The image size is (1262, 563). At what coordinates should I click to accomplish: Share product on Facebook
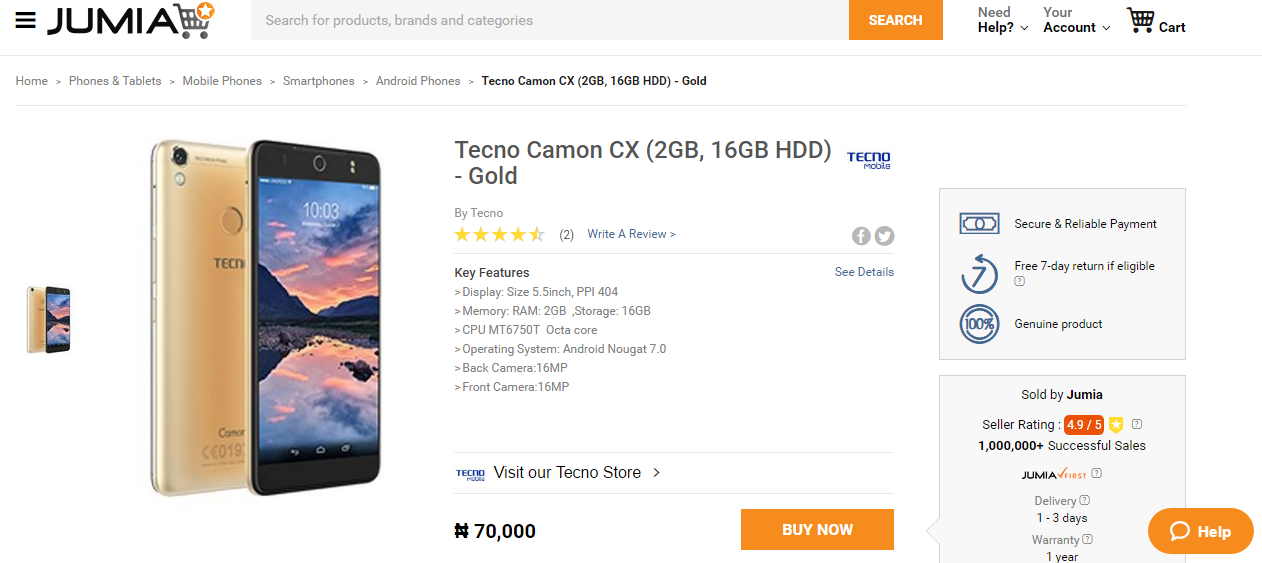coord(861,236)
